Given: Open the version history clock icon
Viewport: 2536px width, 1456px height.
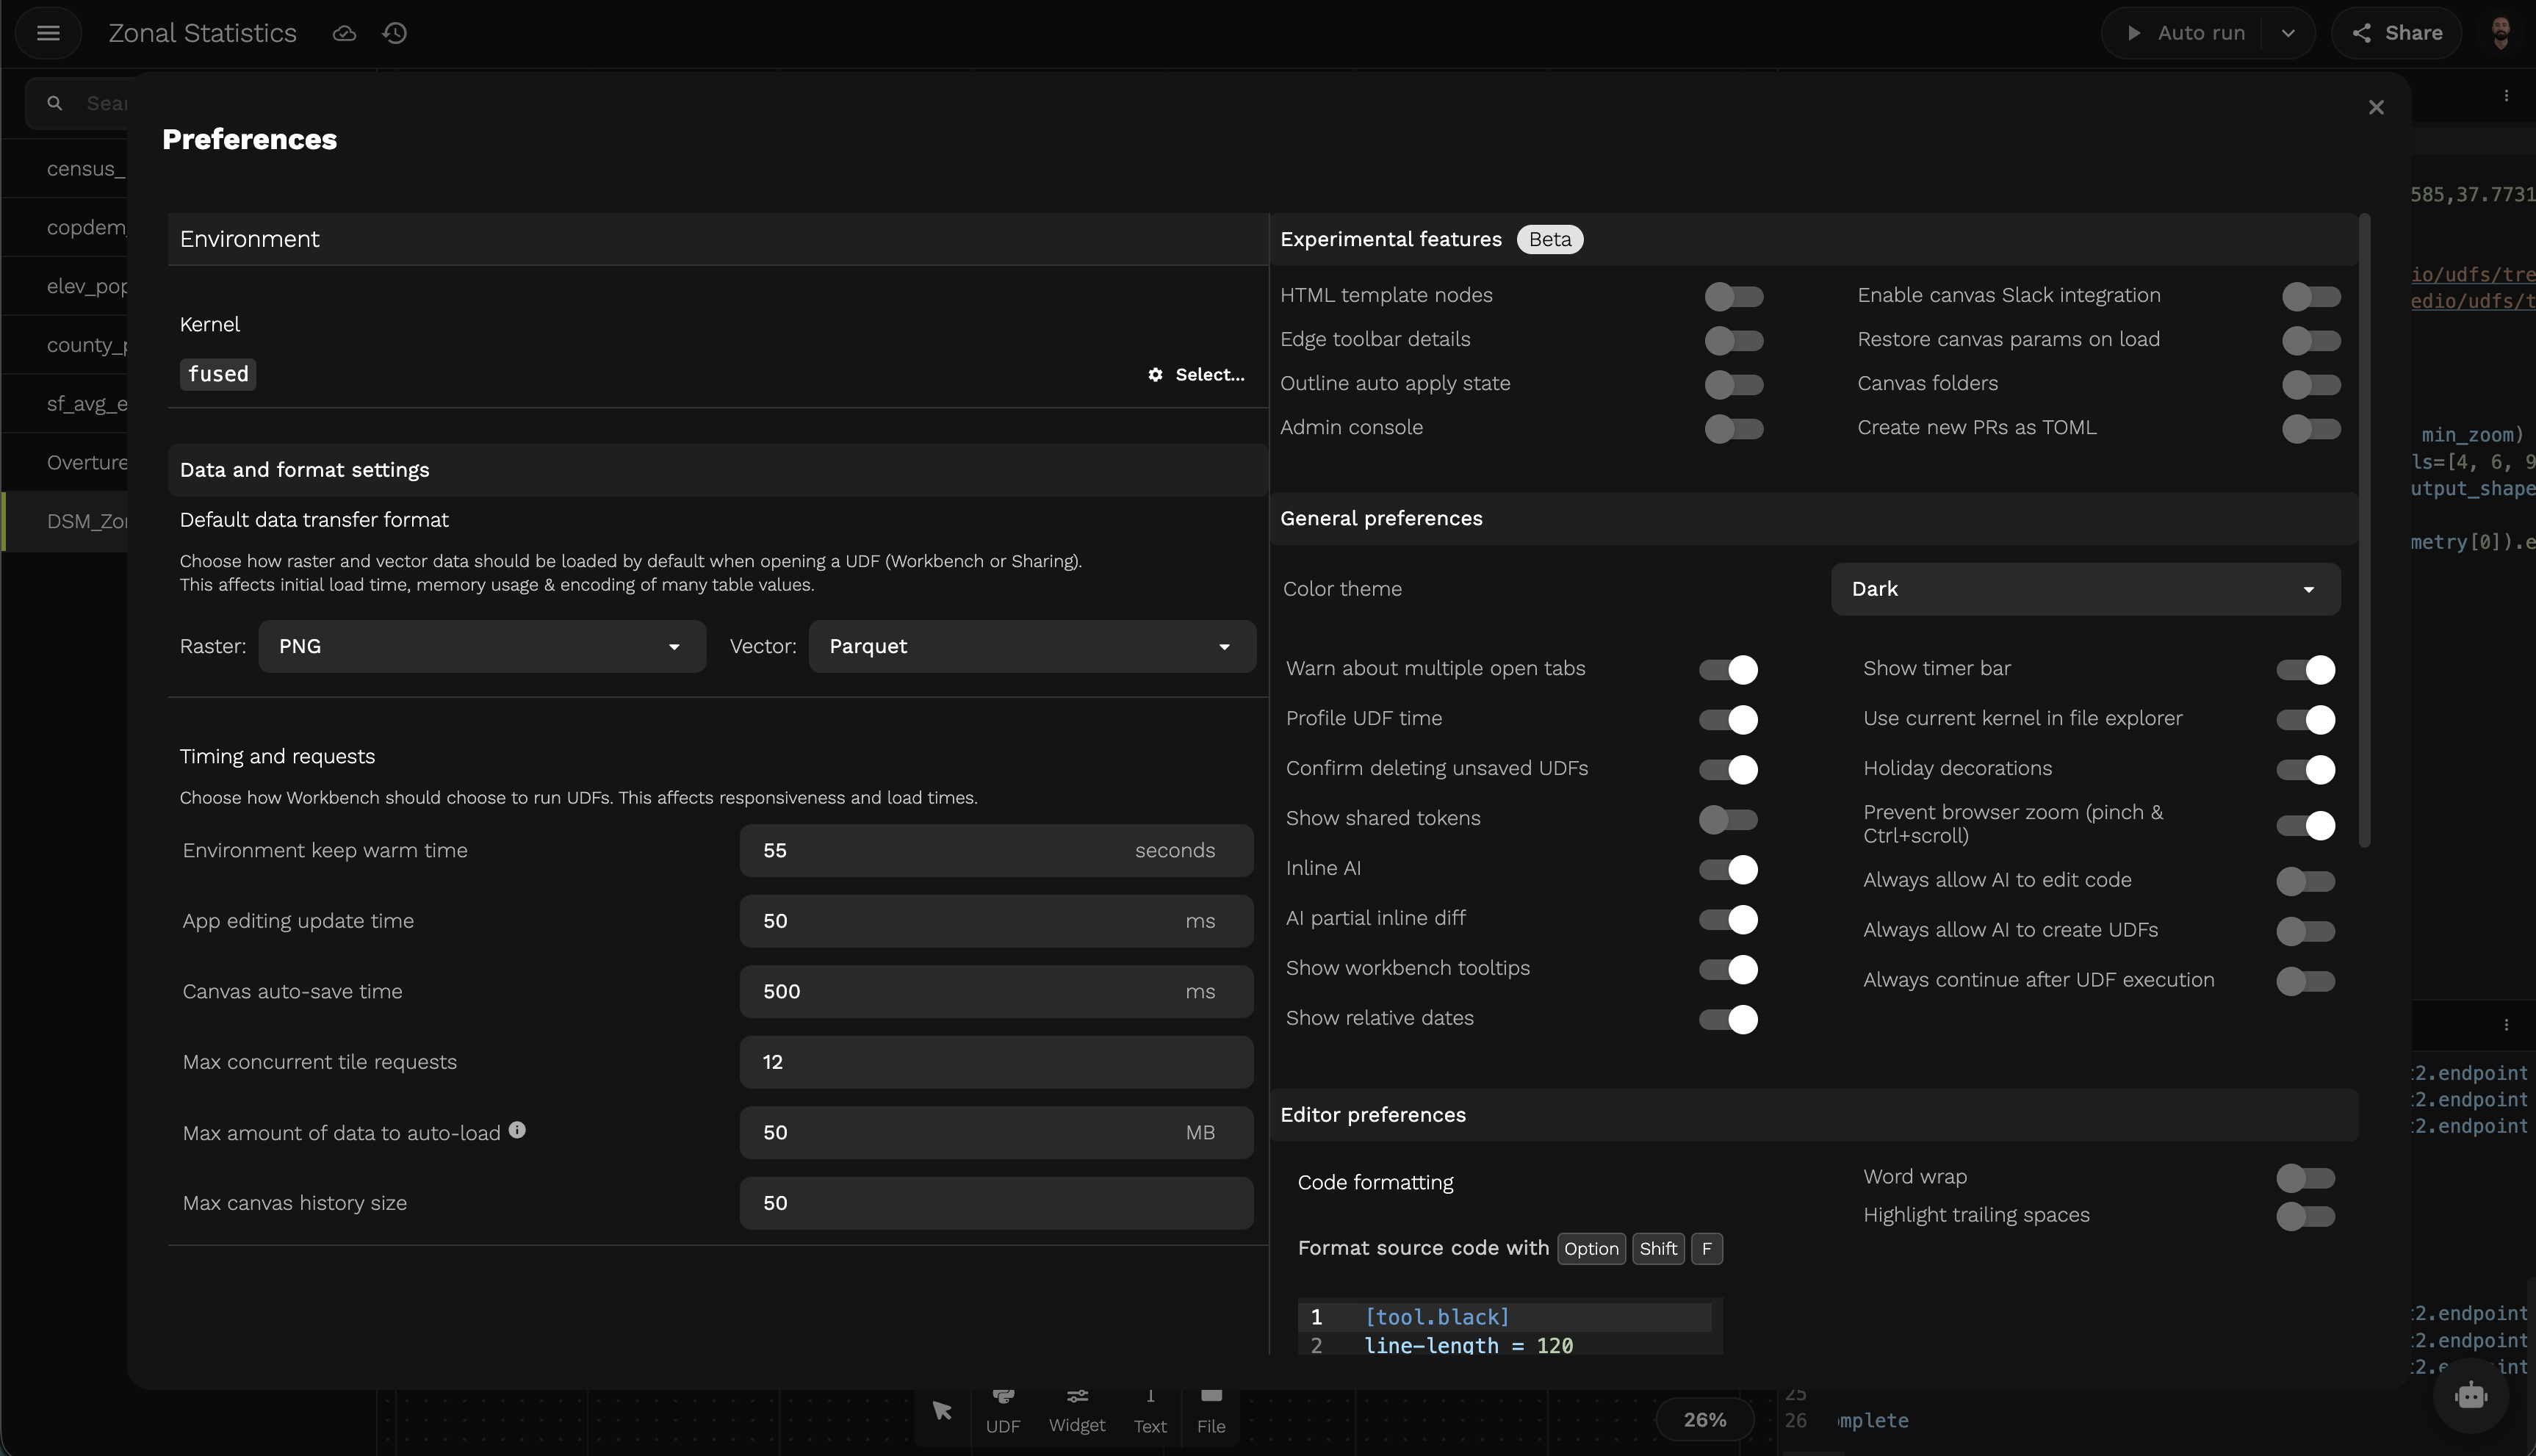Looking at the screenshot, I should (395, 33).
